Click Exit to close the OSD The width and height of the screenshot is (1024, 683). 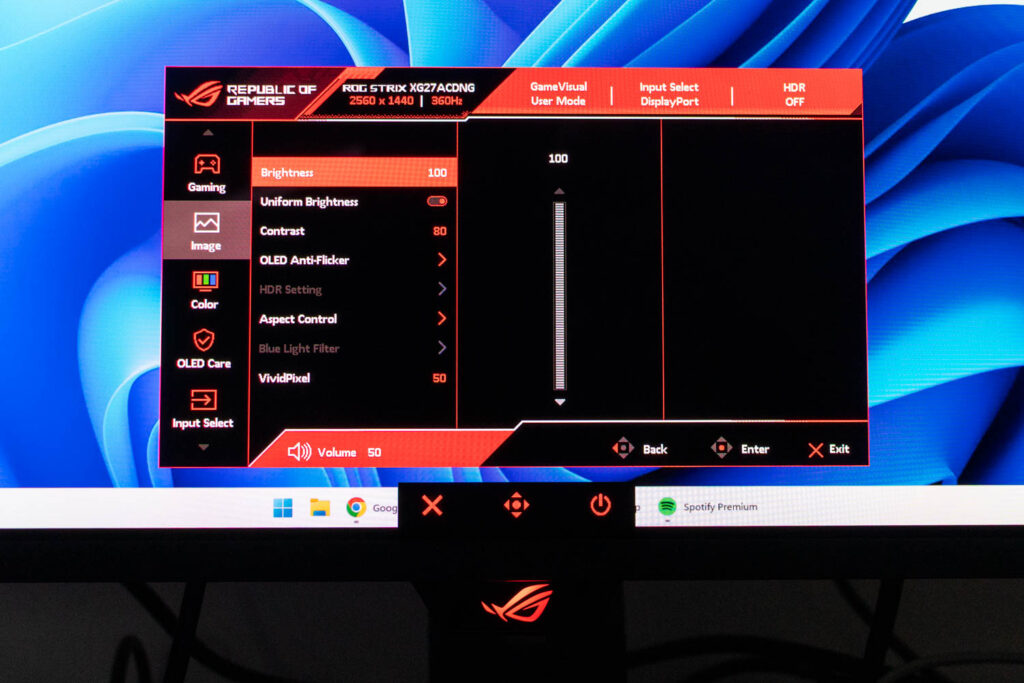[829, 449]
